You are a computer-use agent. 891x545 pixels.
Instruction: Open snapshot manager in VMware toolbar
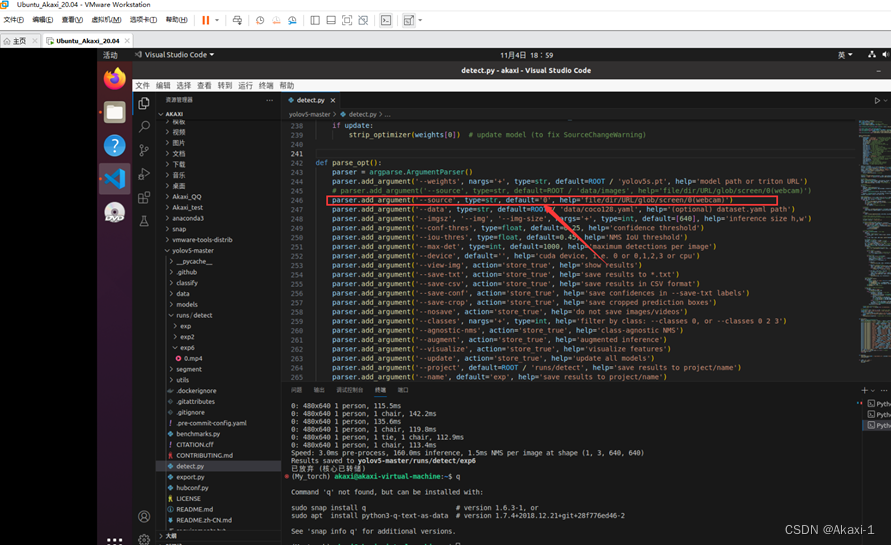click(x=292, y=20)
